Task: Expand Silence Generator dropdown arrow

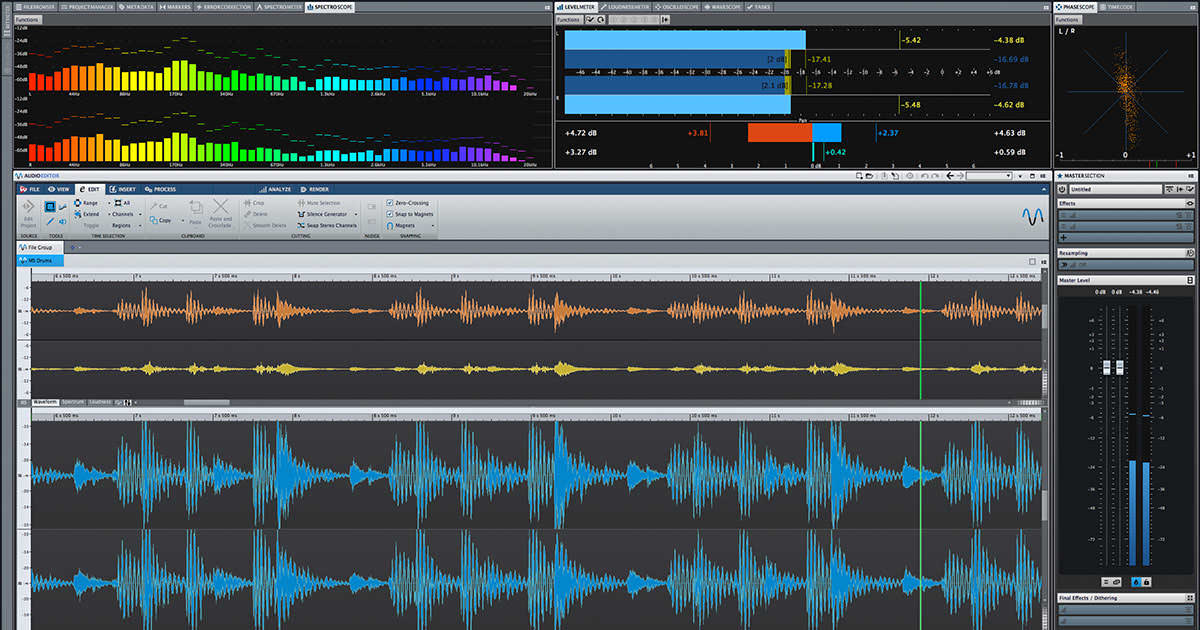Action: pos(355,214)
